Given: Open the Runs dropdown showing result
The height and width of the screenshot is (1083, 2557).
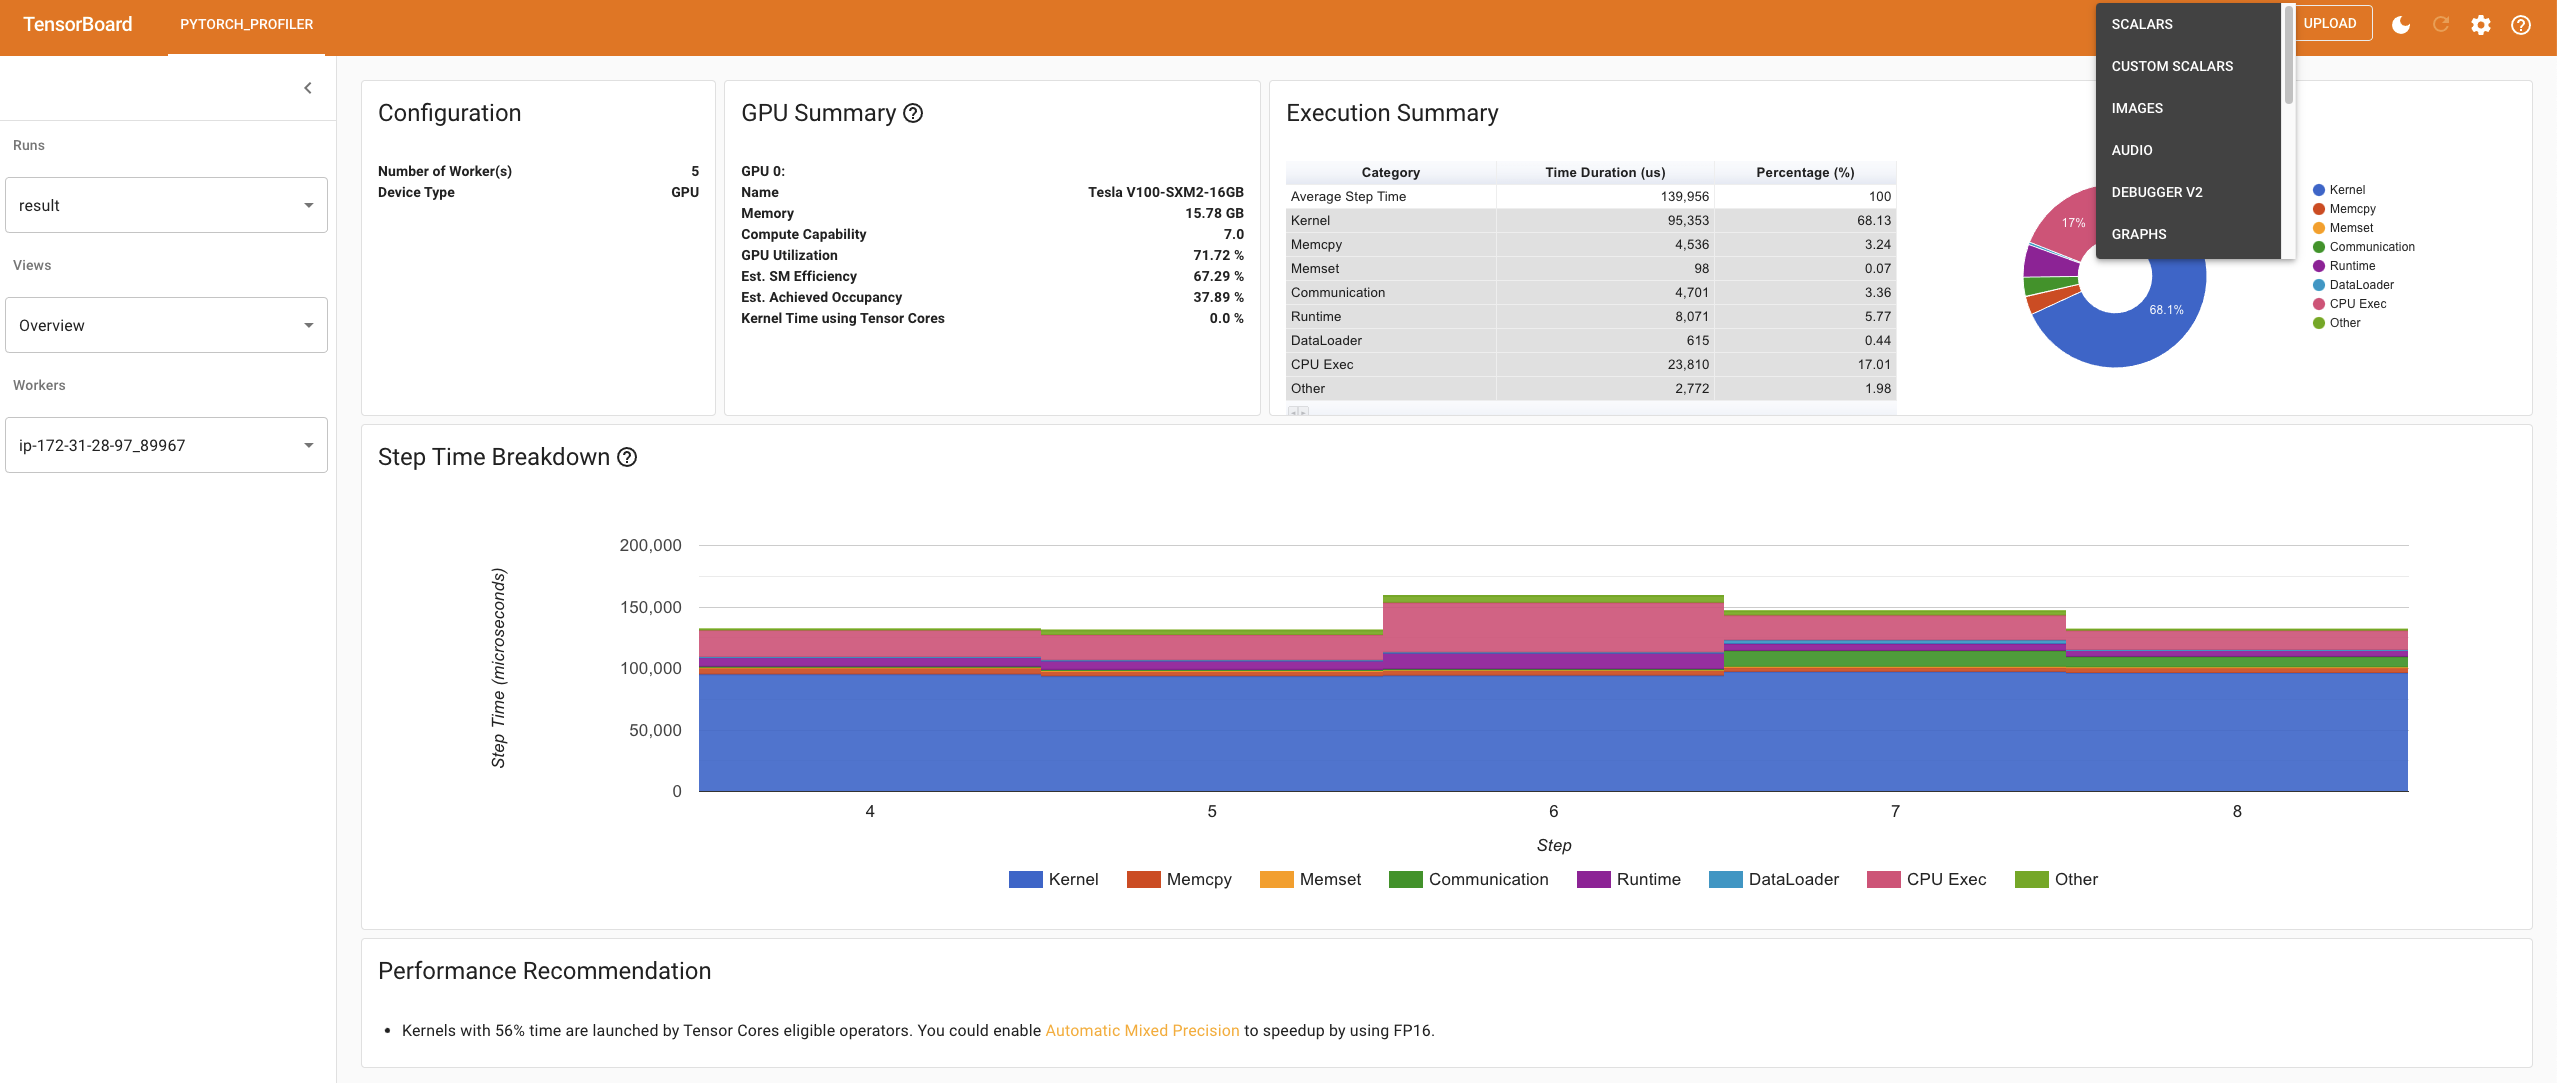Looking at the screenshot, I should tap(166, 204).
